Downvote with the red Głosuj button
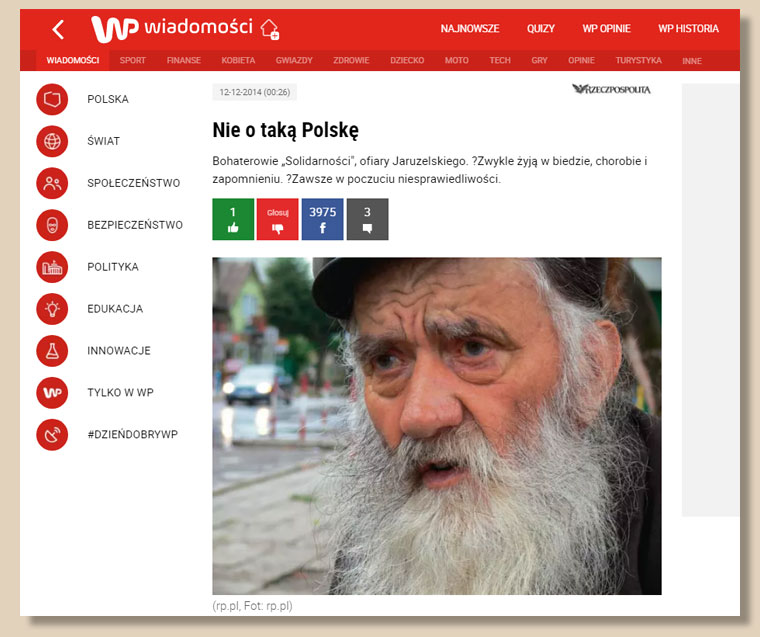Image resolution: width=760 pixels, height=637 pixels. [x=278, y=219]
